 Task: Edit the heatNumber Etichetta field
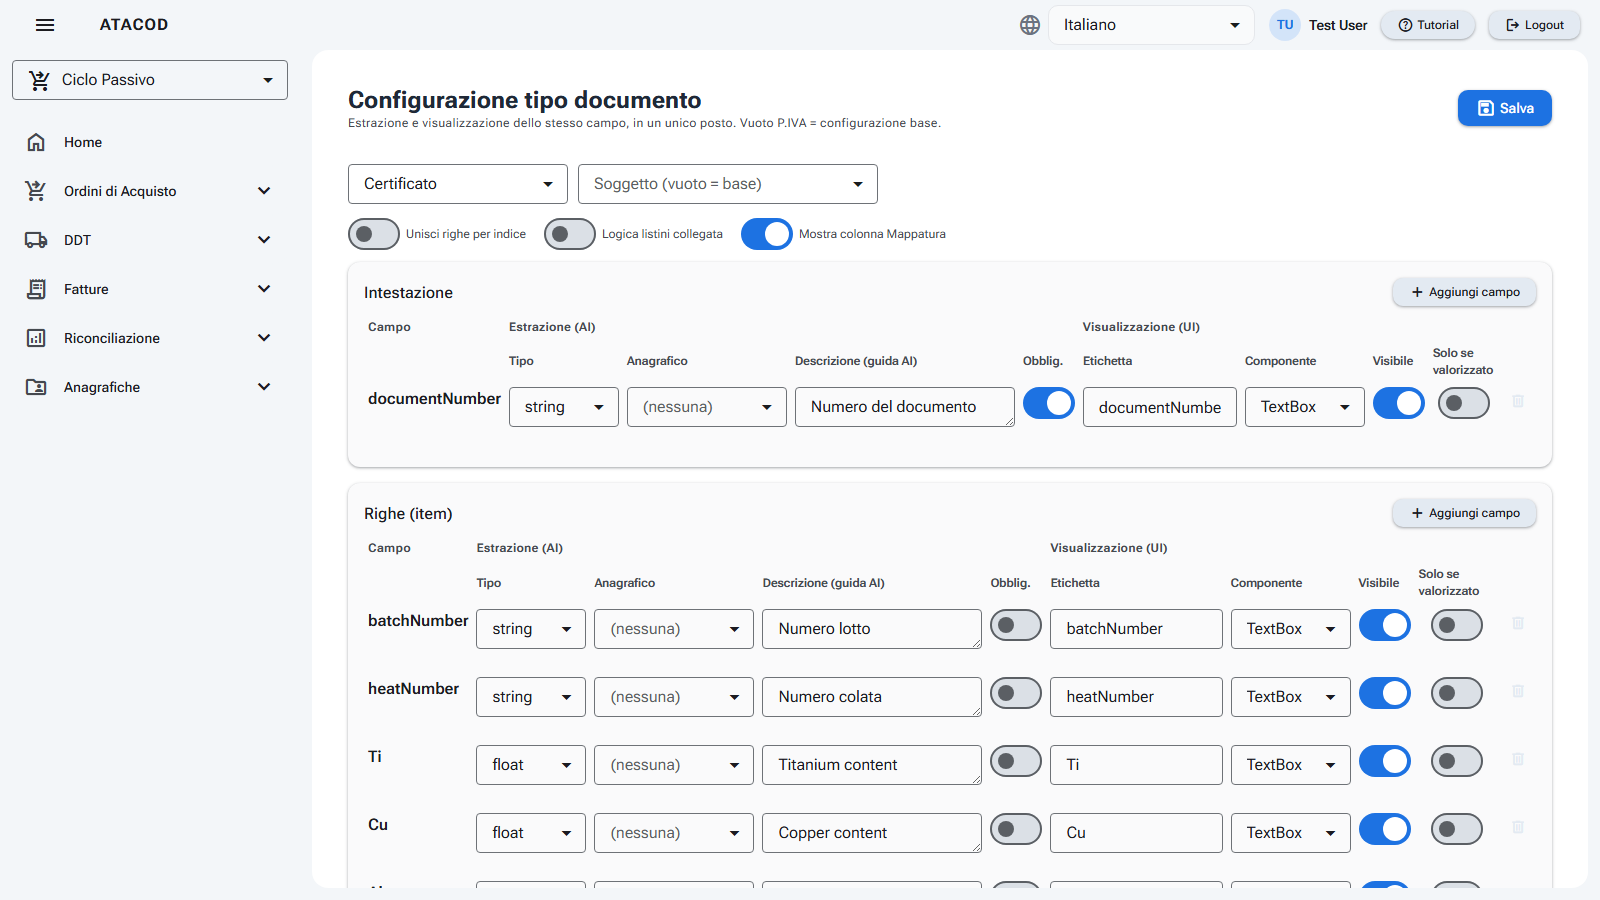pos(1137,697)
